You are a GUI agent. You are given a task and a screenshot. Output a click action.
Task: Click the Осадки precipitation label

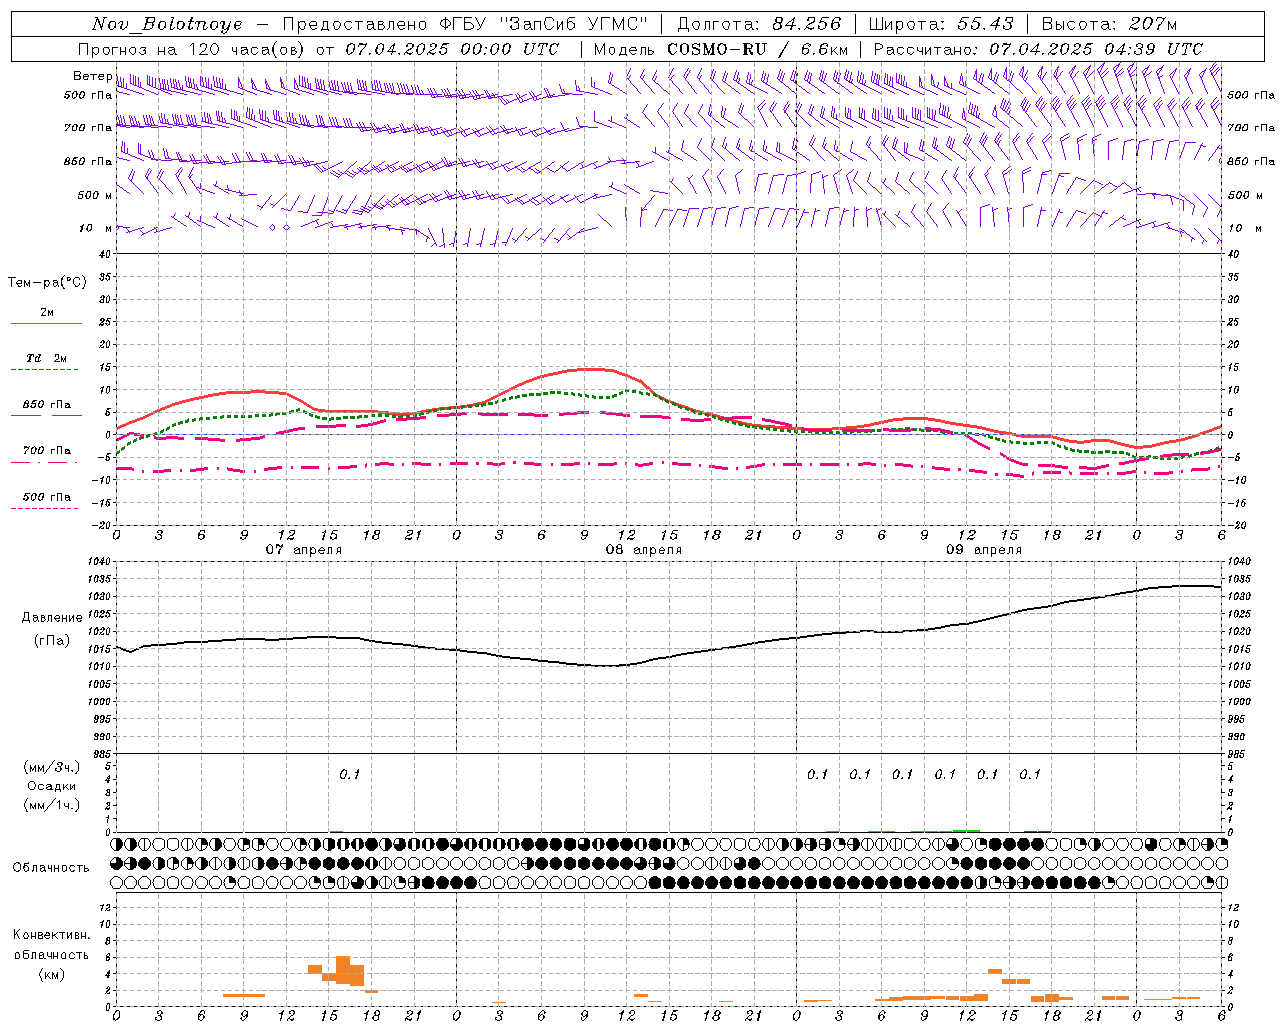[x=51, y=786]
